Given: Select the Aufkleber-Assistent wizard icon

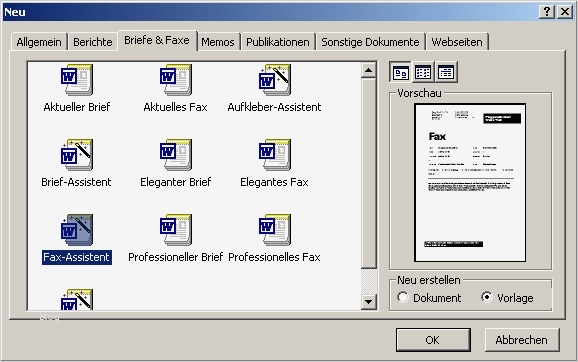Looking at the screenshot, I should (275, 80).
